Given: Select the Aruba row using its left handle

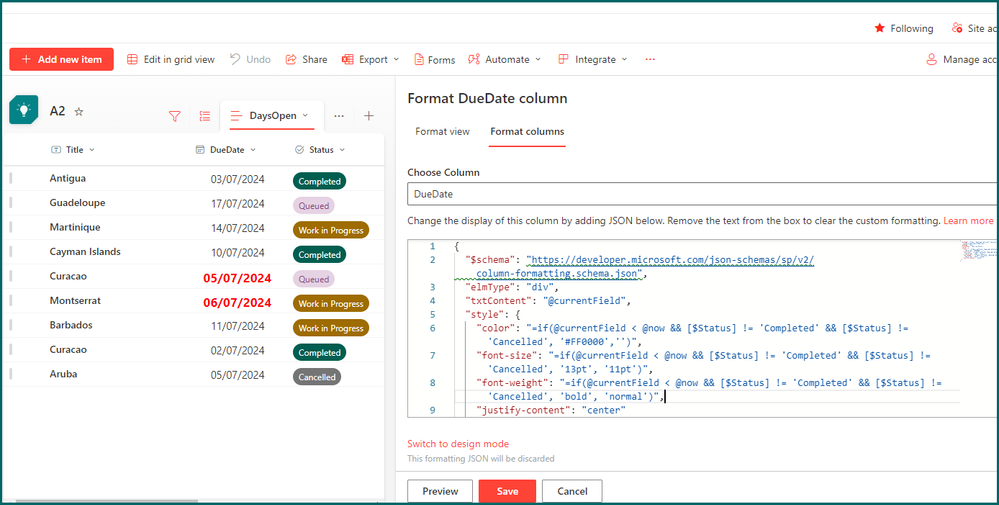Looking at the screenshot, I should tap(11, 374).
